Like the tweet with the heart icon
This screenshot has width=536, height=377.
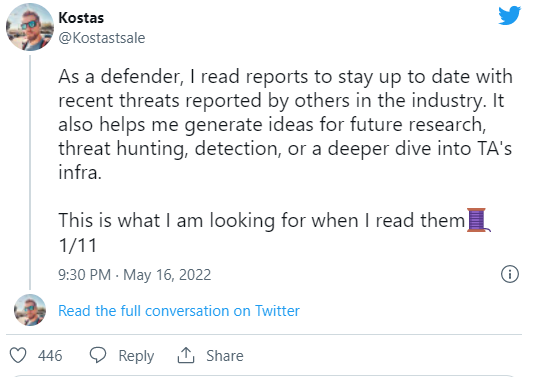[18, 355]
